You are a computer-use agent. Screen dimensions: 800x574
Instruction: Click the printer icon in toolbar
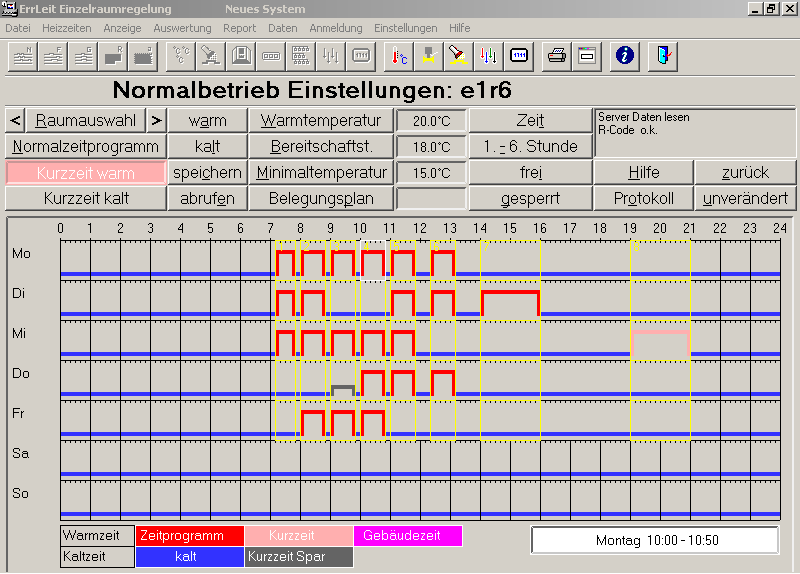click(556, 55)
